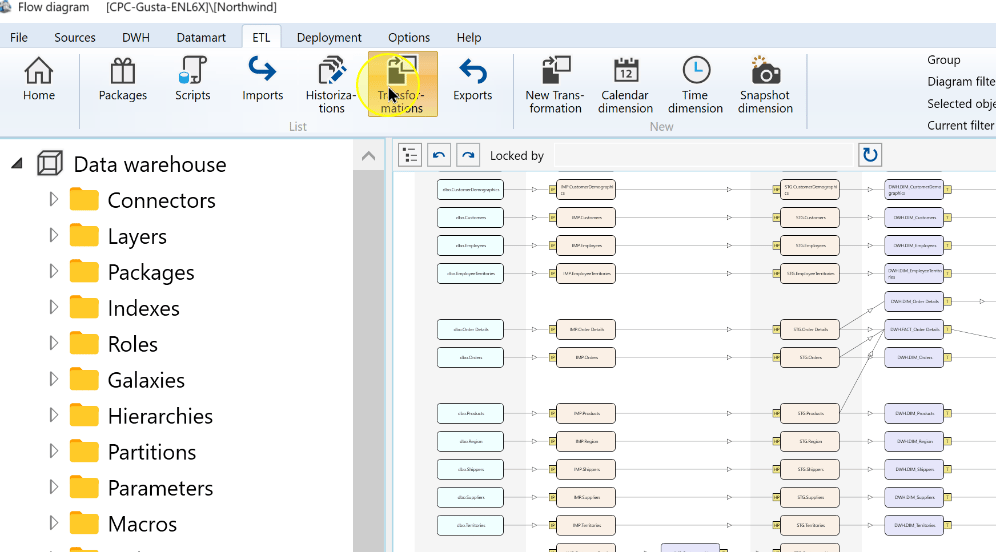The image size is (996, 552).
Task: Select the DWH.DIM_Customers node
Action: (914, 218)
